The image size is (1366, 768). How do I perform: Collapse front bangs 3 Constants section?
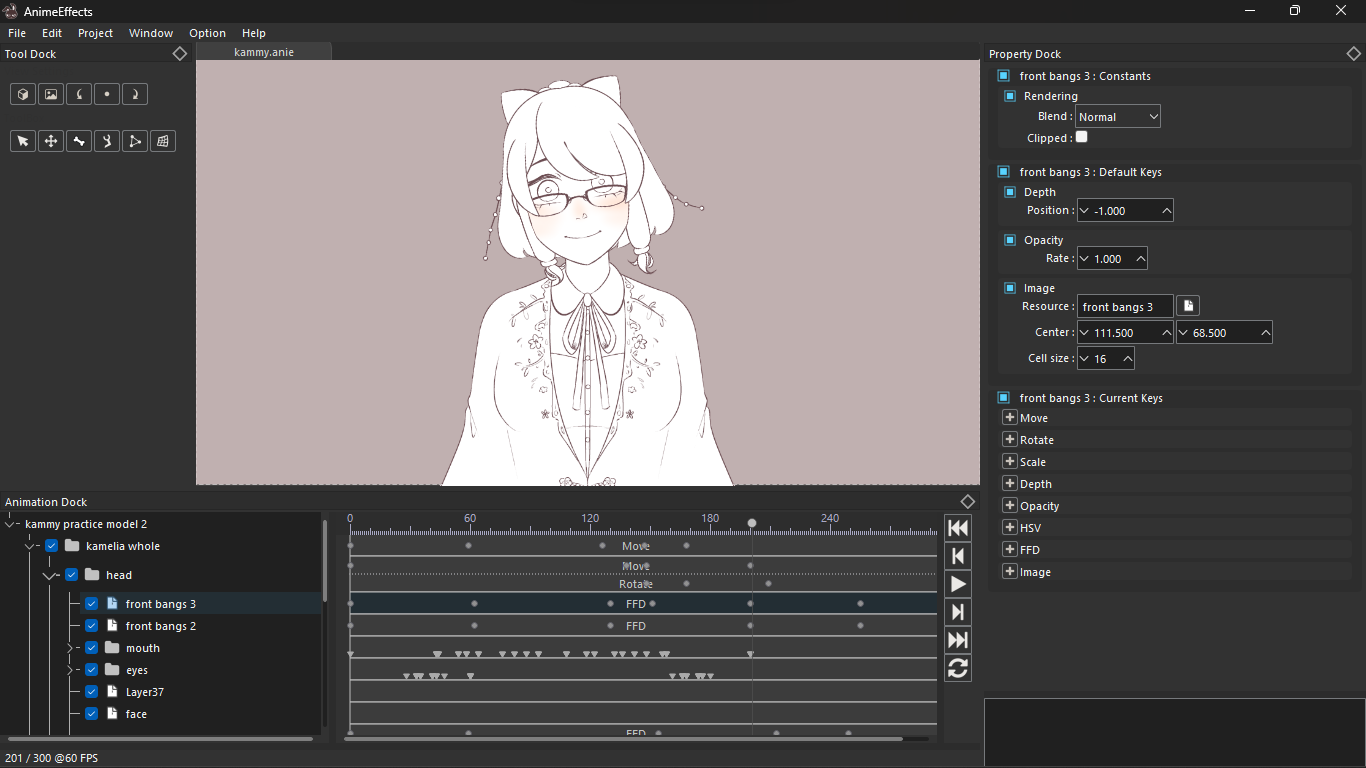click(1003, 76)
